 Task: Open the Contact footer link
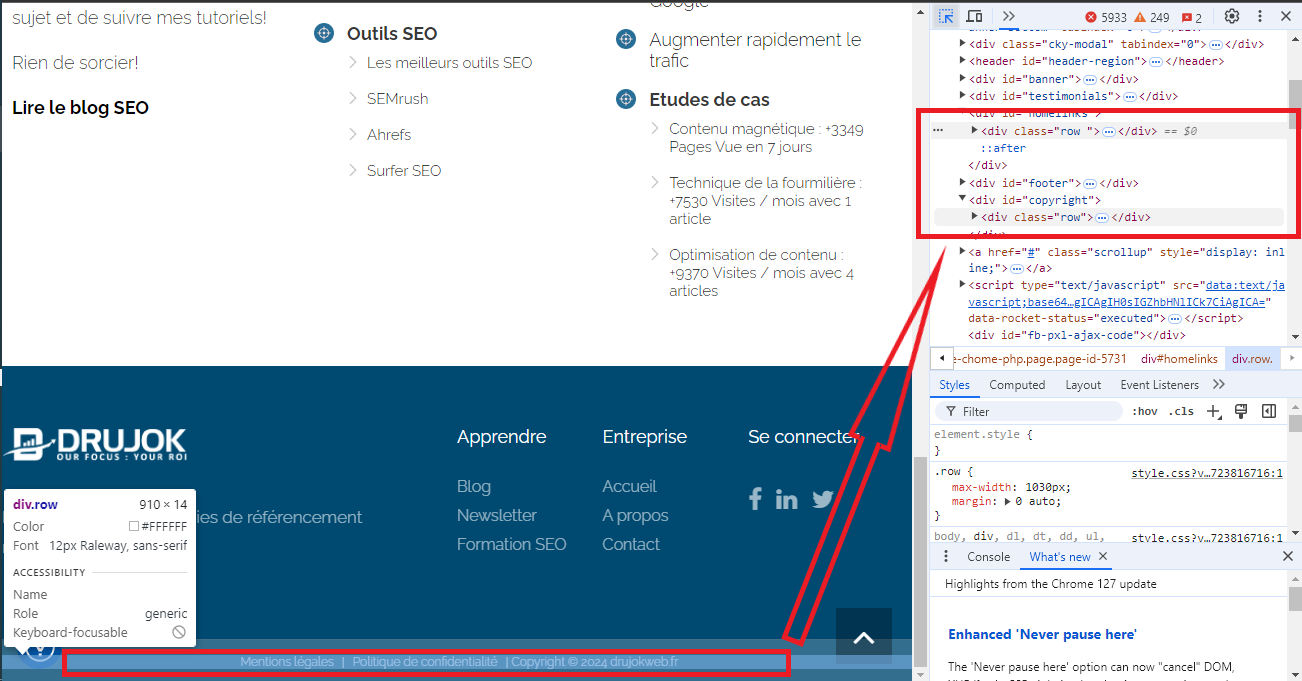point(631,544)
